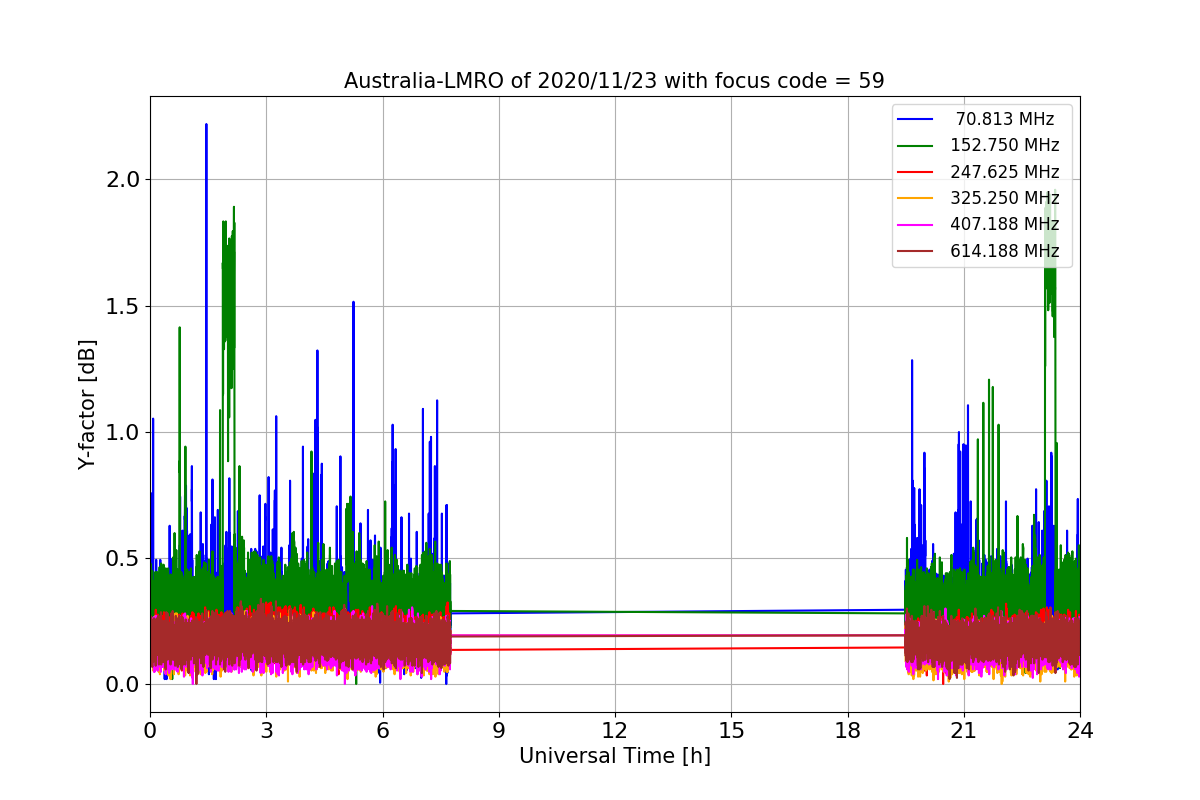Image resolution: width=1200 pixels, height=800 pixels.
Task: Click the 18 x-axis tick label
Action: point(847,730)
